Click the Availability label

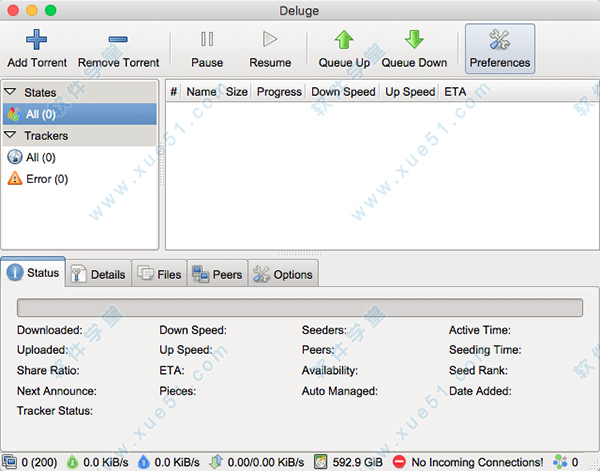coord(329,370)
